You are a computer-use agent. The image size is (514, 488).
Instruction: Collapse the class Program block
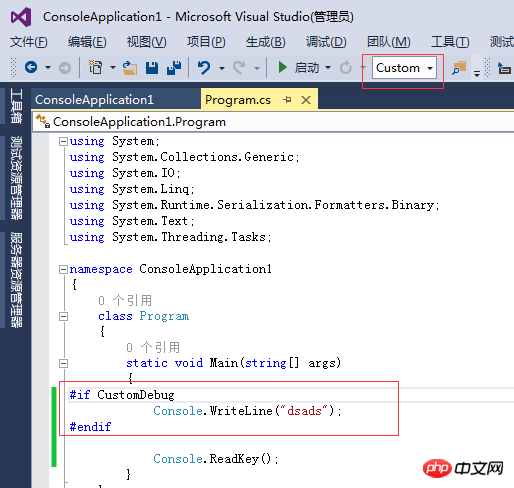(63, 316)
